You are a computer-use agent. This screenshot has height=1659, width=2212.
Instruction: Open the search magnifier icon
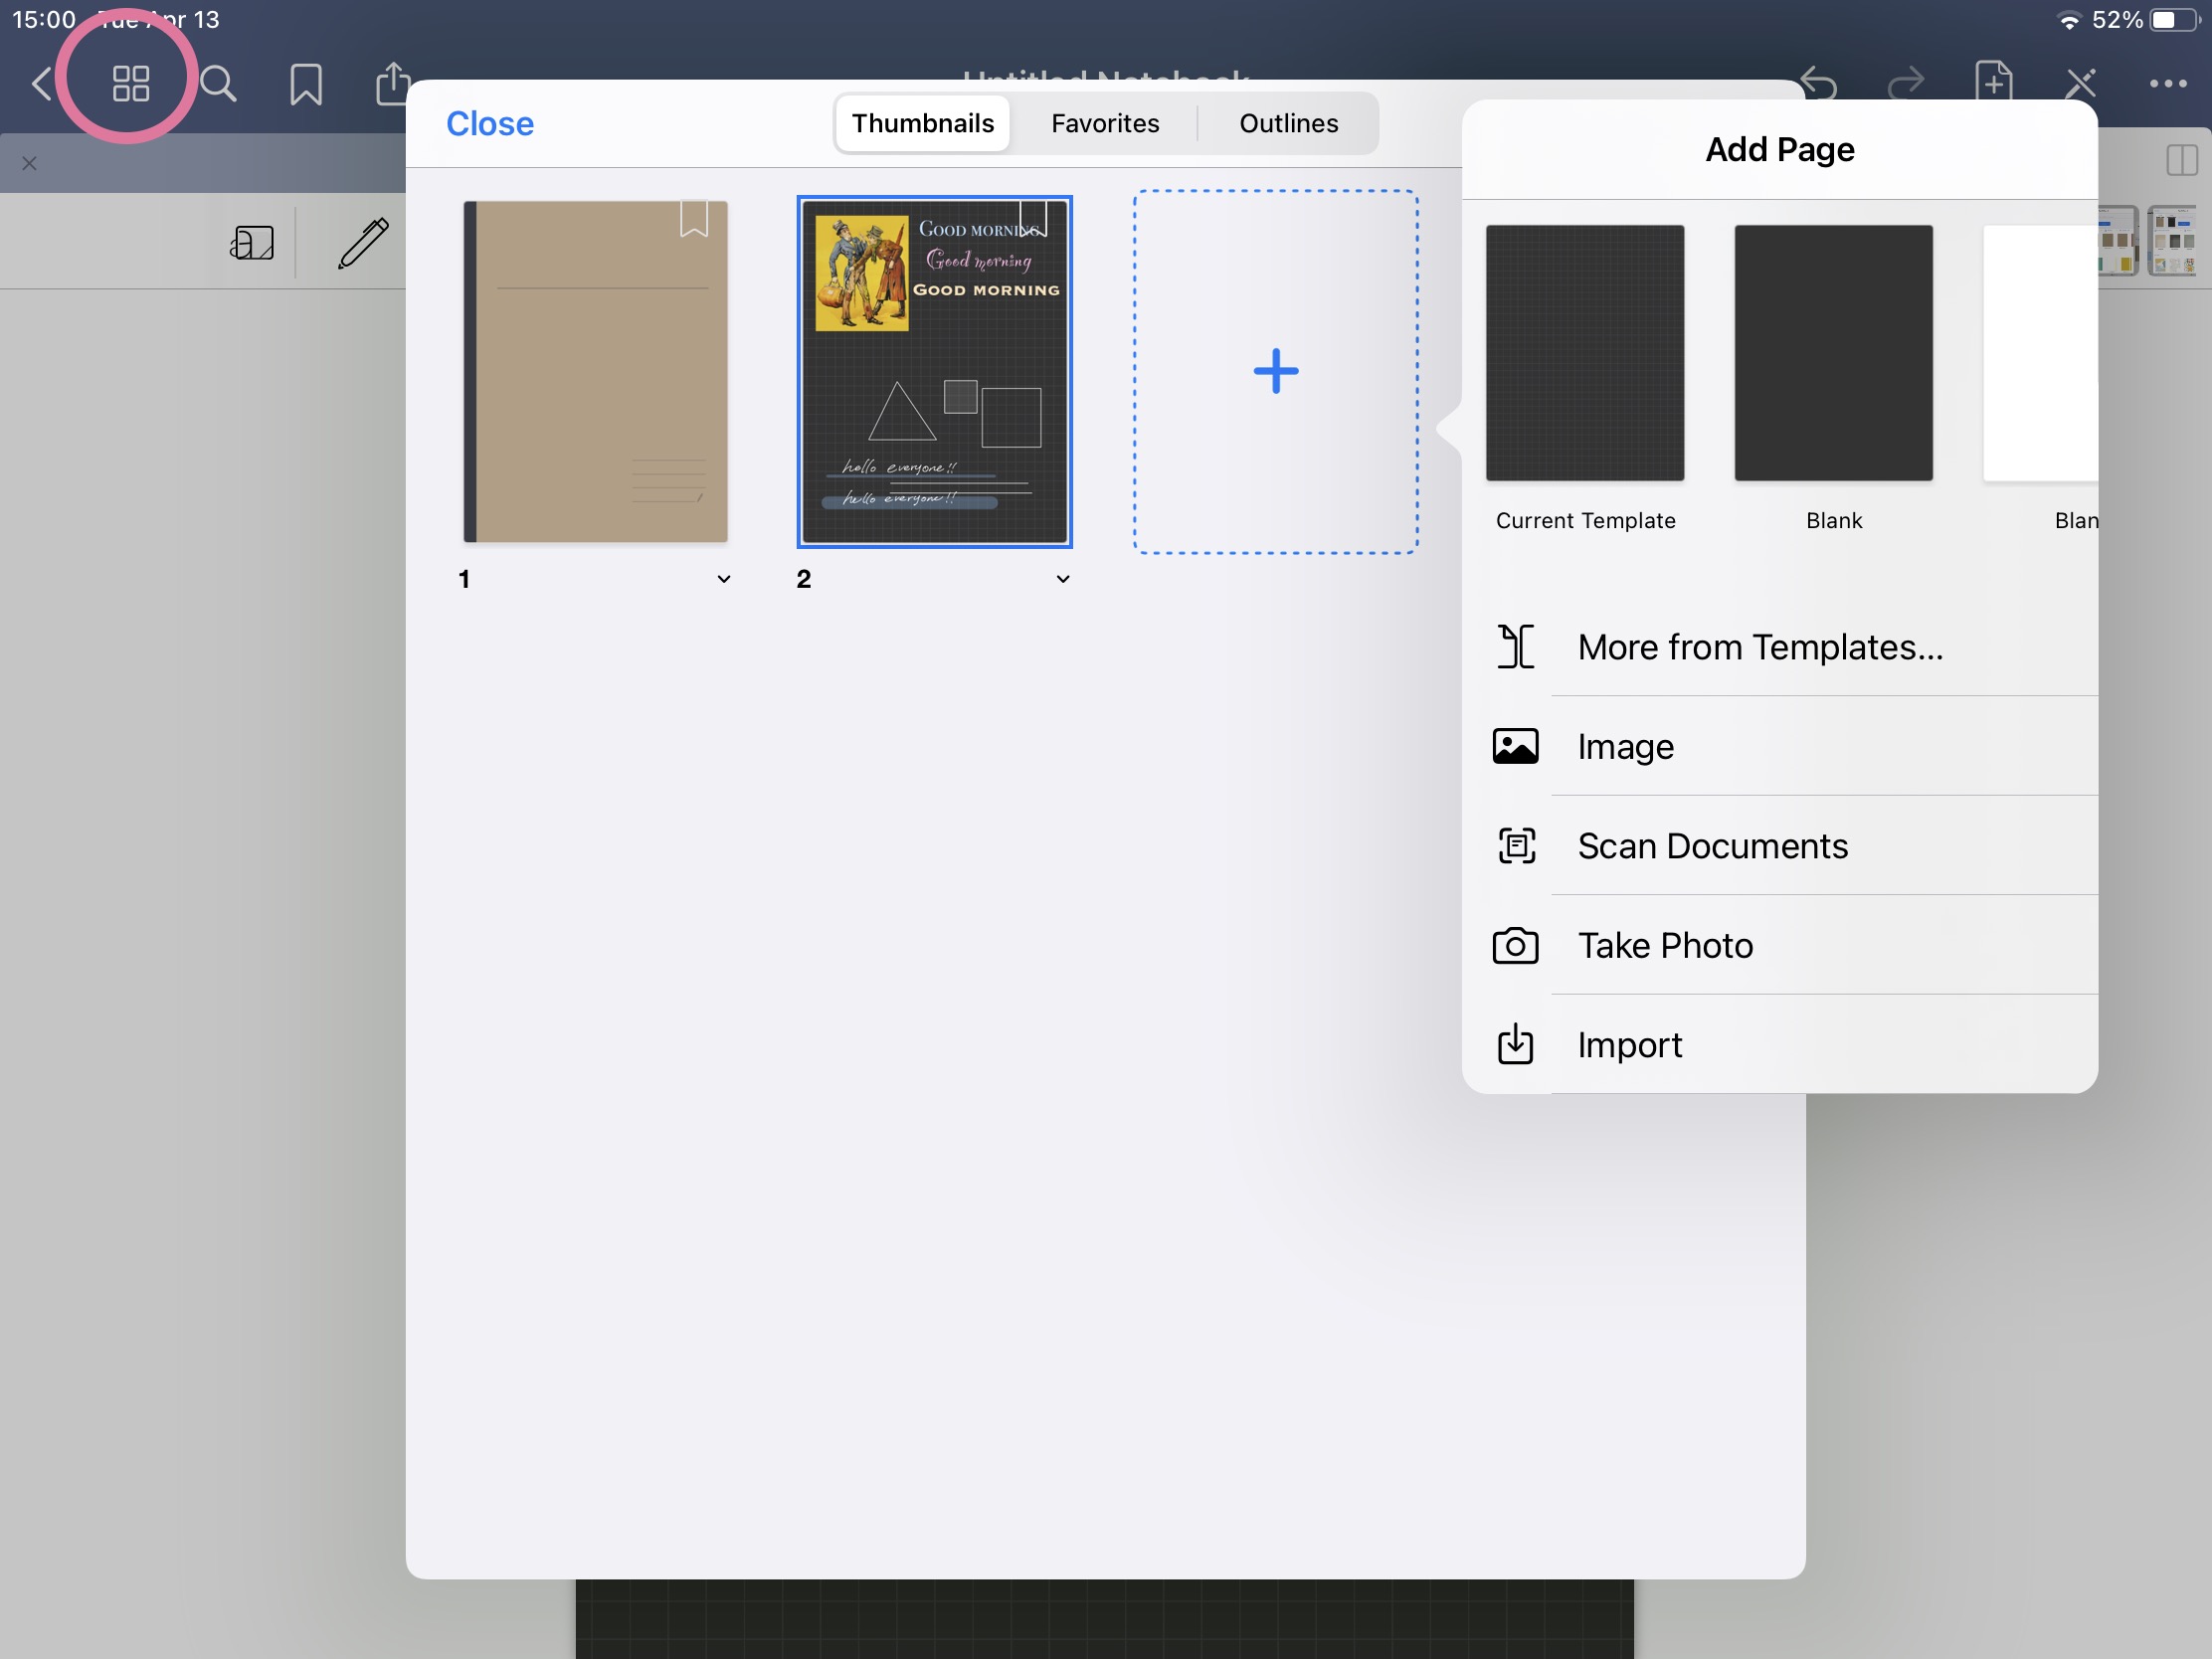[218, 84]
